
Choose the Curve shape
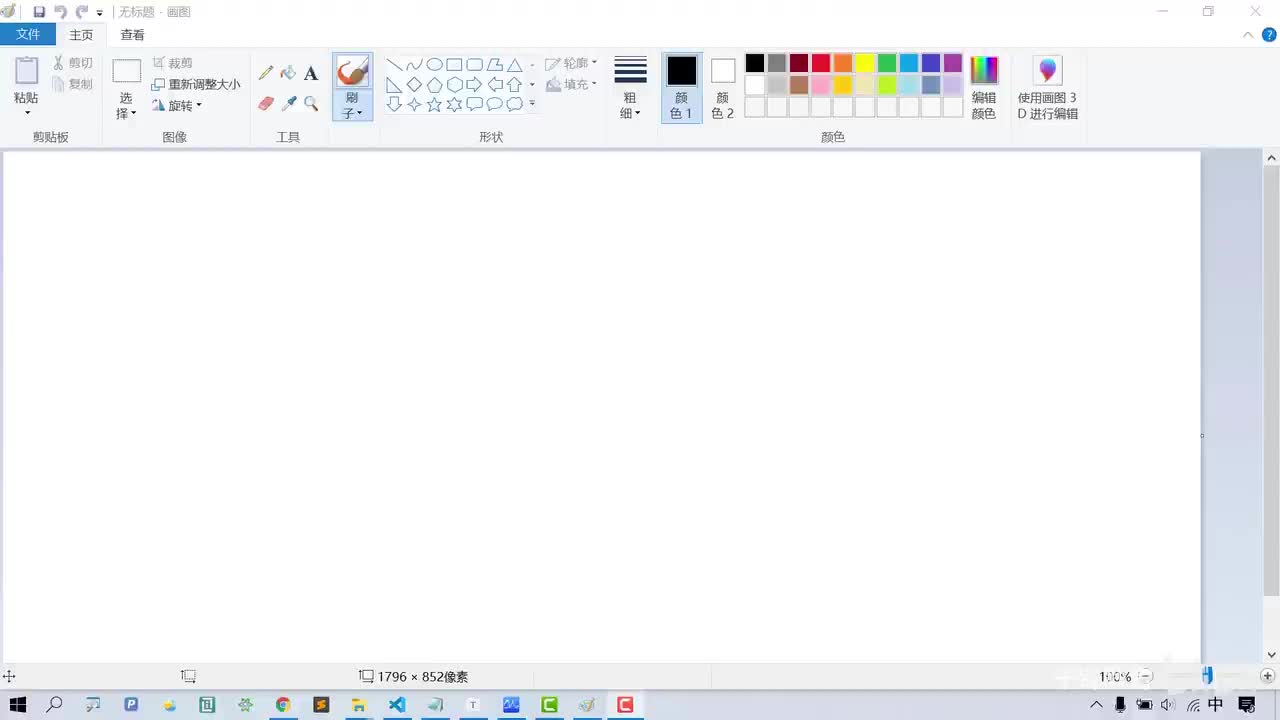point(414,65)
